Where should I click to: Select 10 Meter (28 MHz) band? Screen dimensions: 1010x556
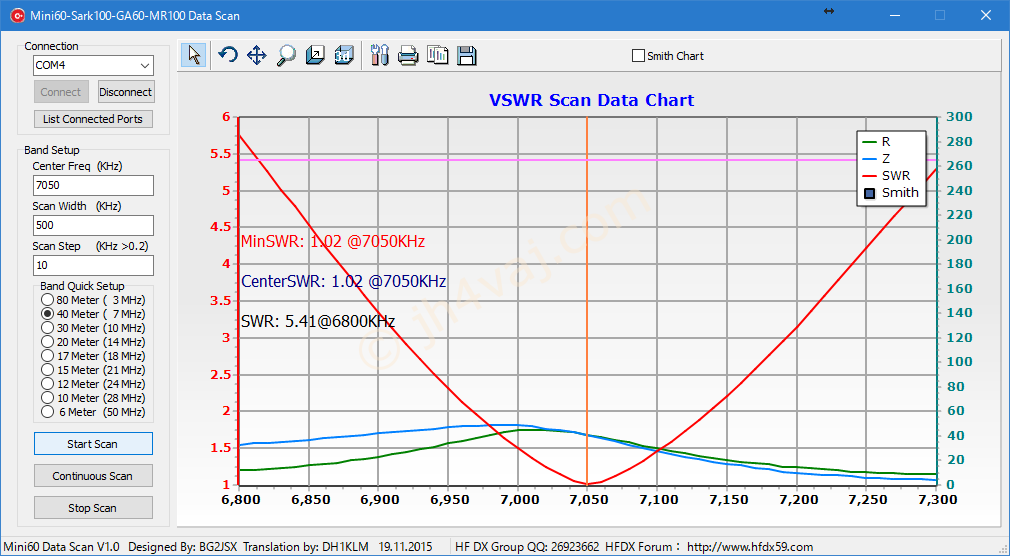coord(93,398)
